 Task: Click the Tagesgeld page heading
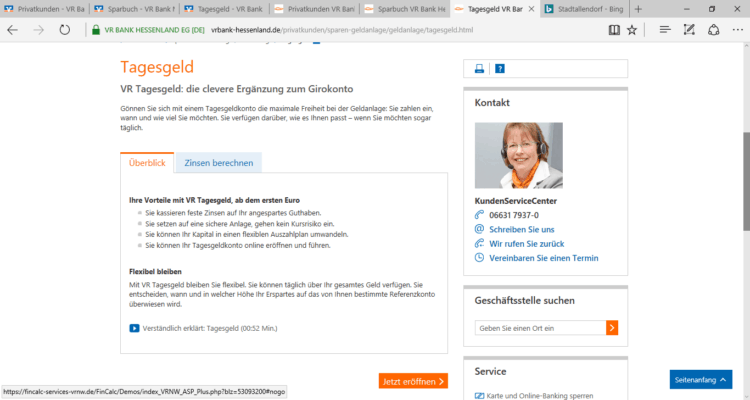coord(157,67)
